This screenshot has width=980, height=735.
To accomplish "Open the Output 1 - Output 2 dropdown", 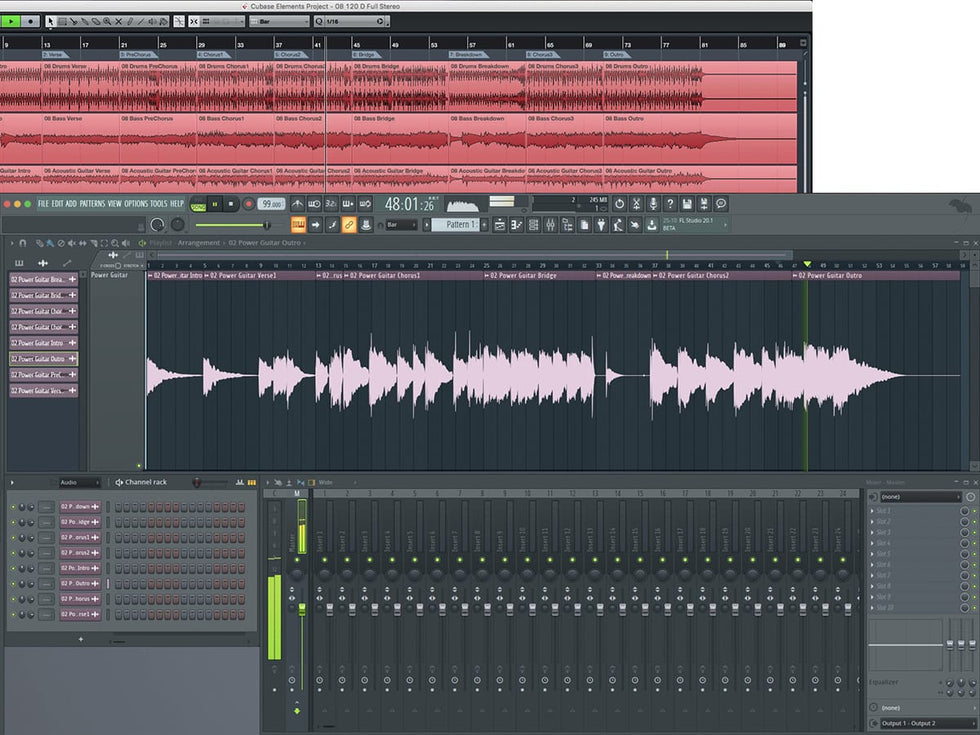I will click(921, 723).
